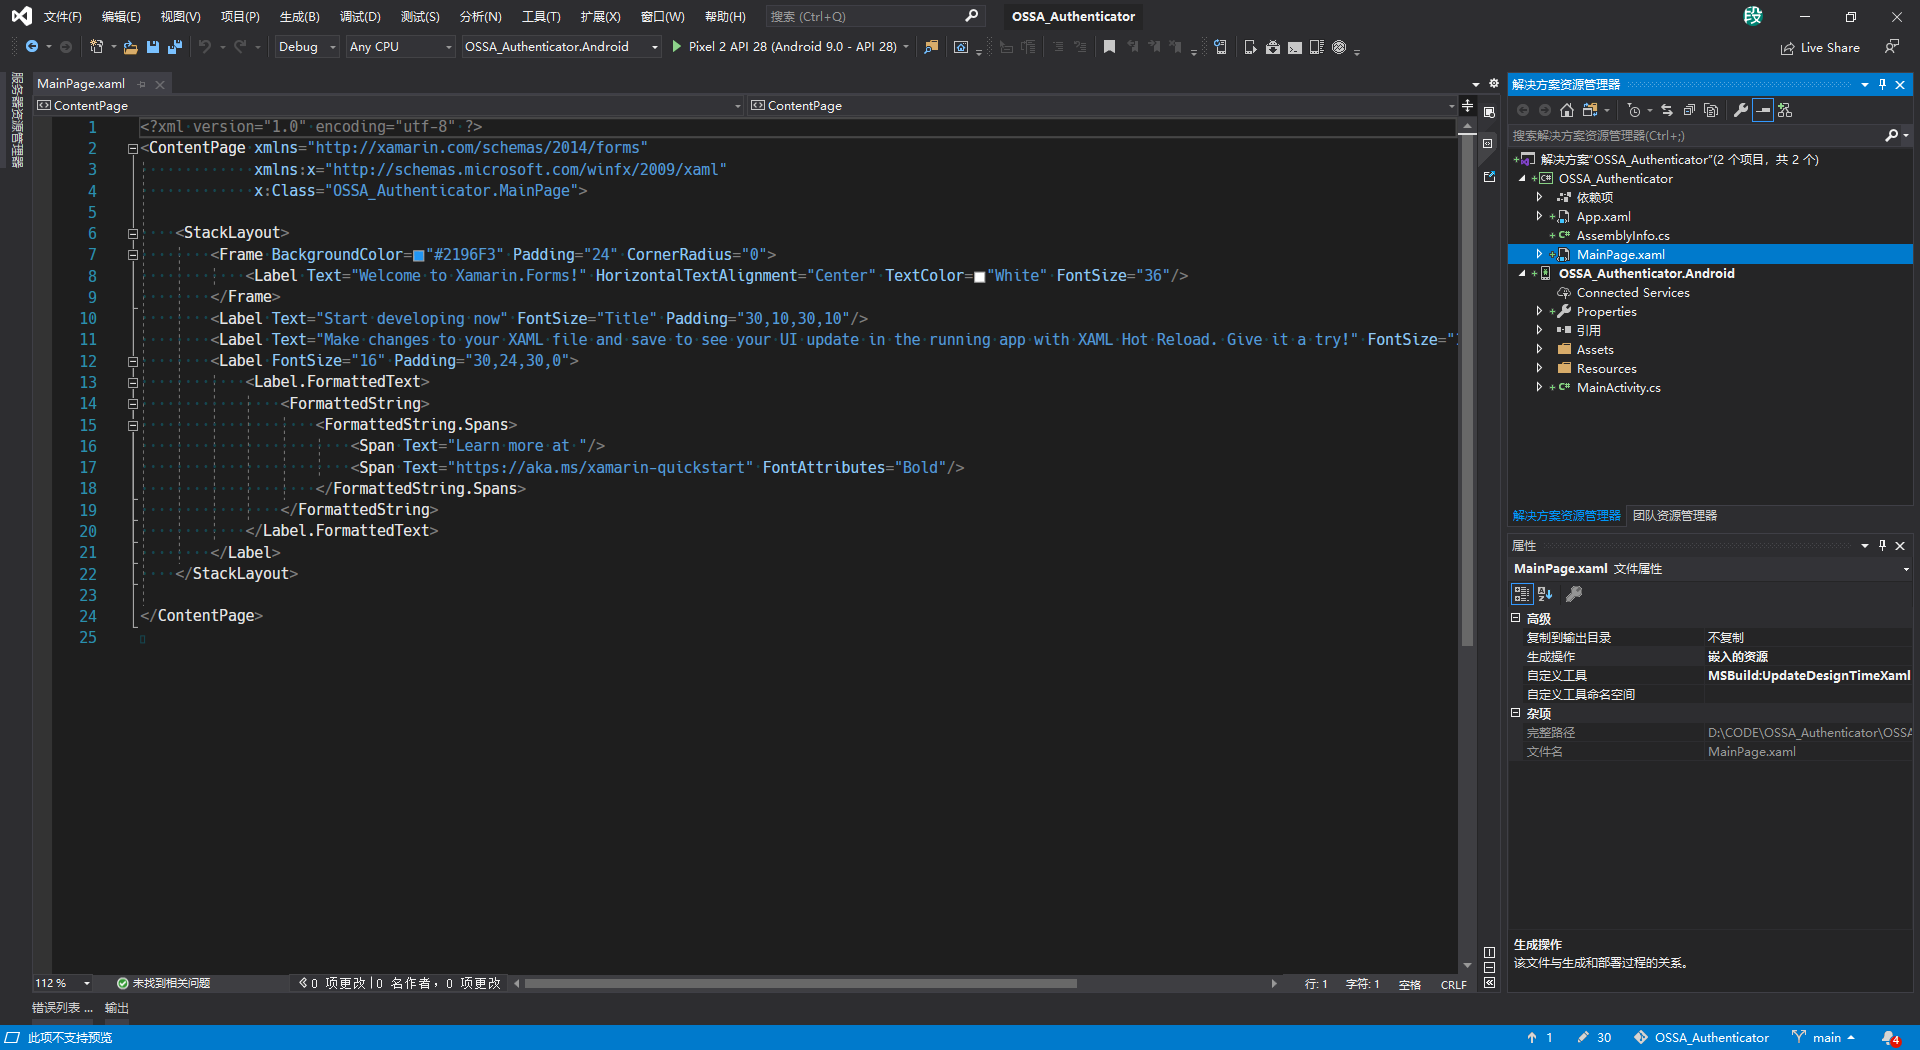Open the 输出 panel tab
This screenshot has height=1050, width=1920.
coord(117,1008)
